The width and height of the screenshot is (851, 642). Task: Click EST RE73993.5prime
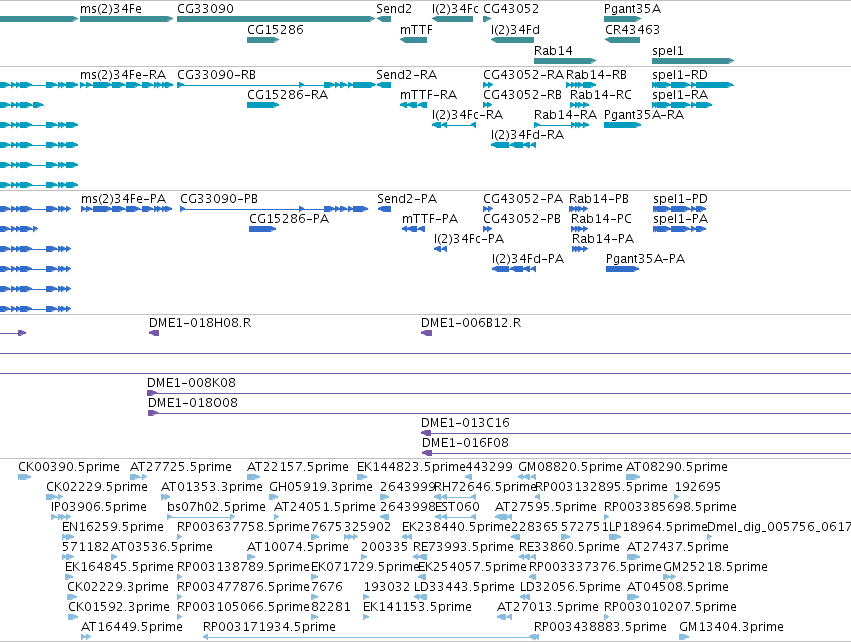click(x=463, y=548)
